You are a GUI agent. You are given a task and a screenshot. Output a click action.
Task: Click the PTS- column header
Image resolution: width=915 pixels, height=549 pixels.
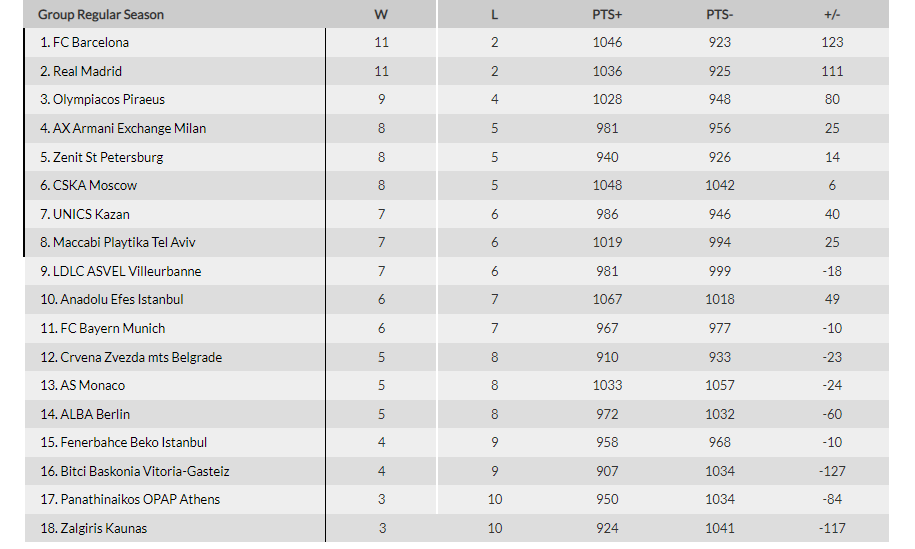[720, 15]
